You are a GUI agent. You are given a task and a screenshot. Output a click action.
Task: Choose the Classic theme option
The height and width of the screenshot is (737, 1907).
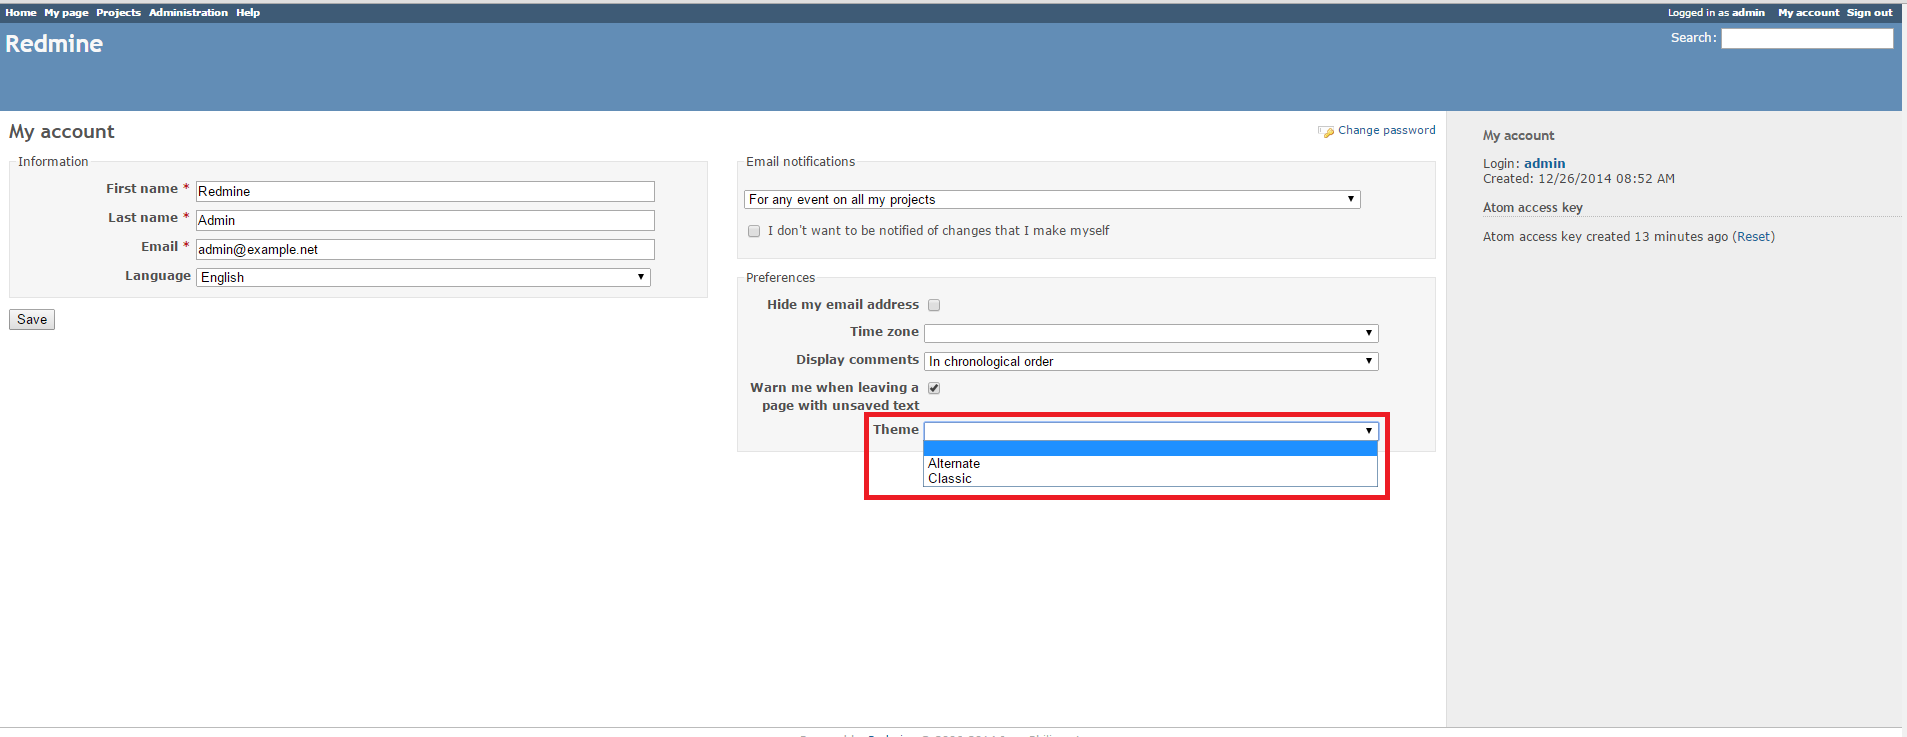1150,478
